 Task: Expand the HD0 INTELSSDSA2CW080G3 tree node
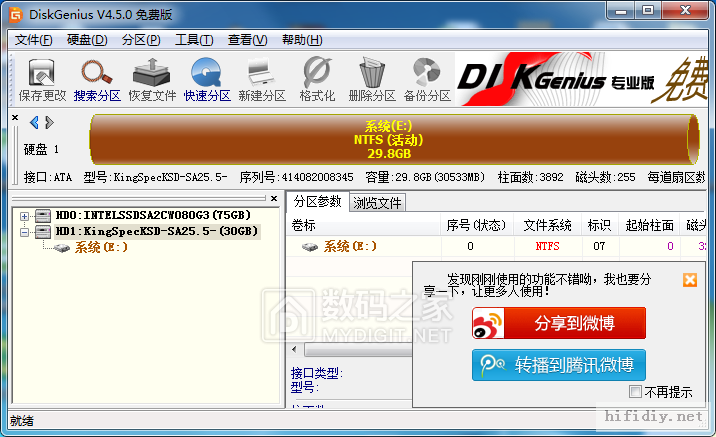[x=25, y=216]
